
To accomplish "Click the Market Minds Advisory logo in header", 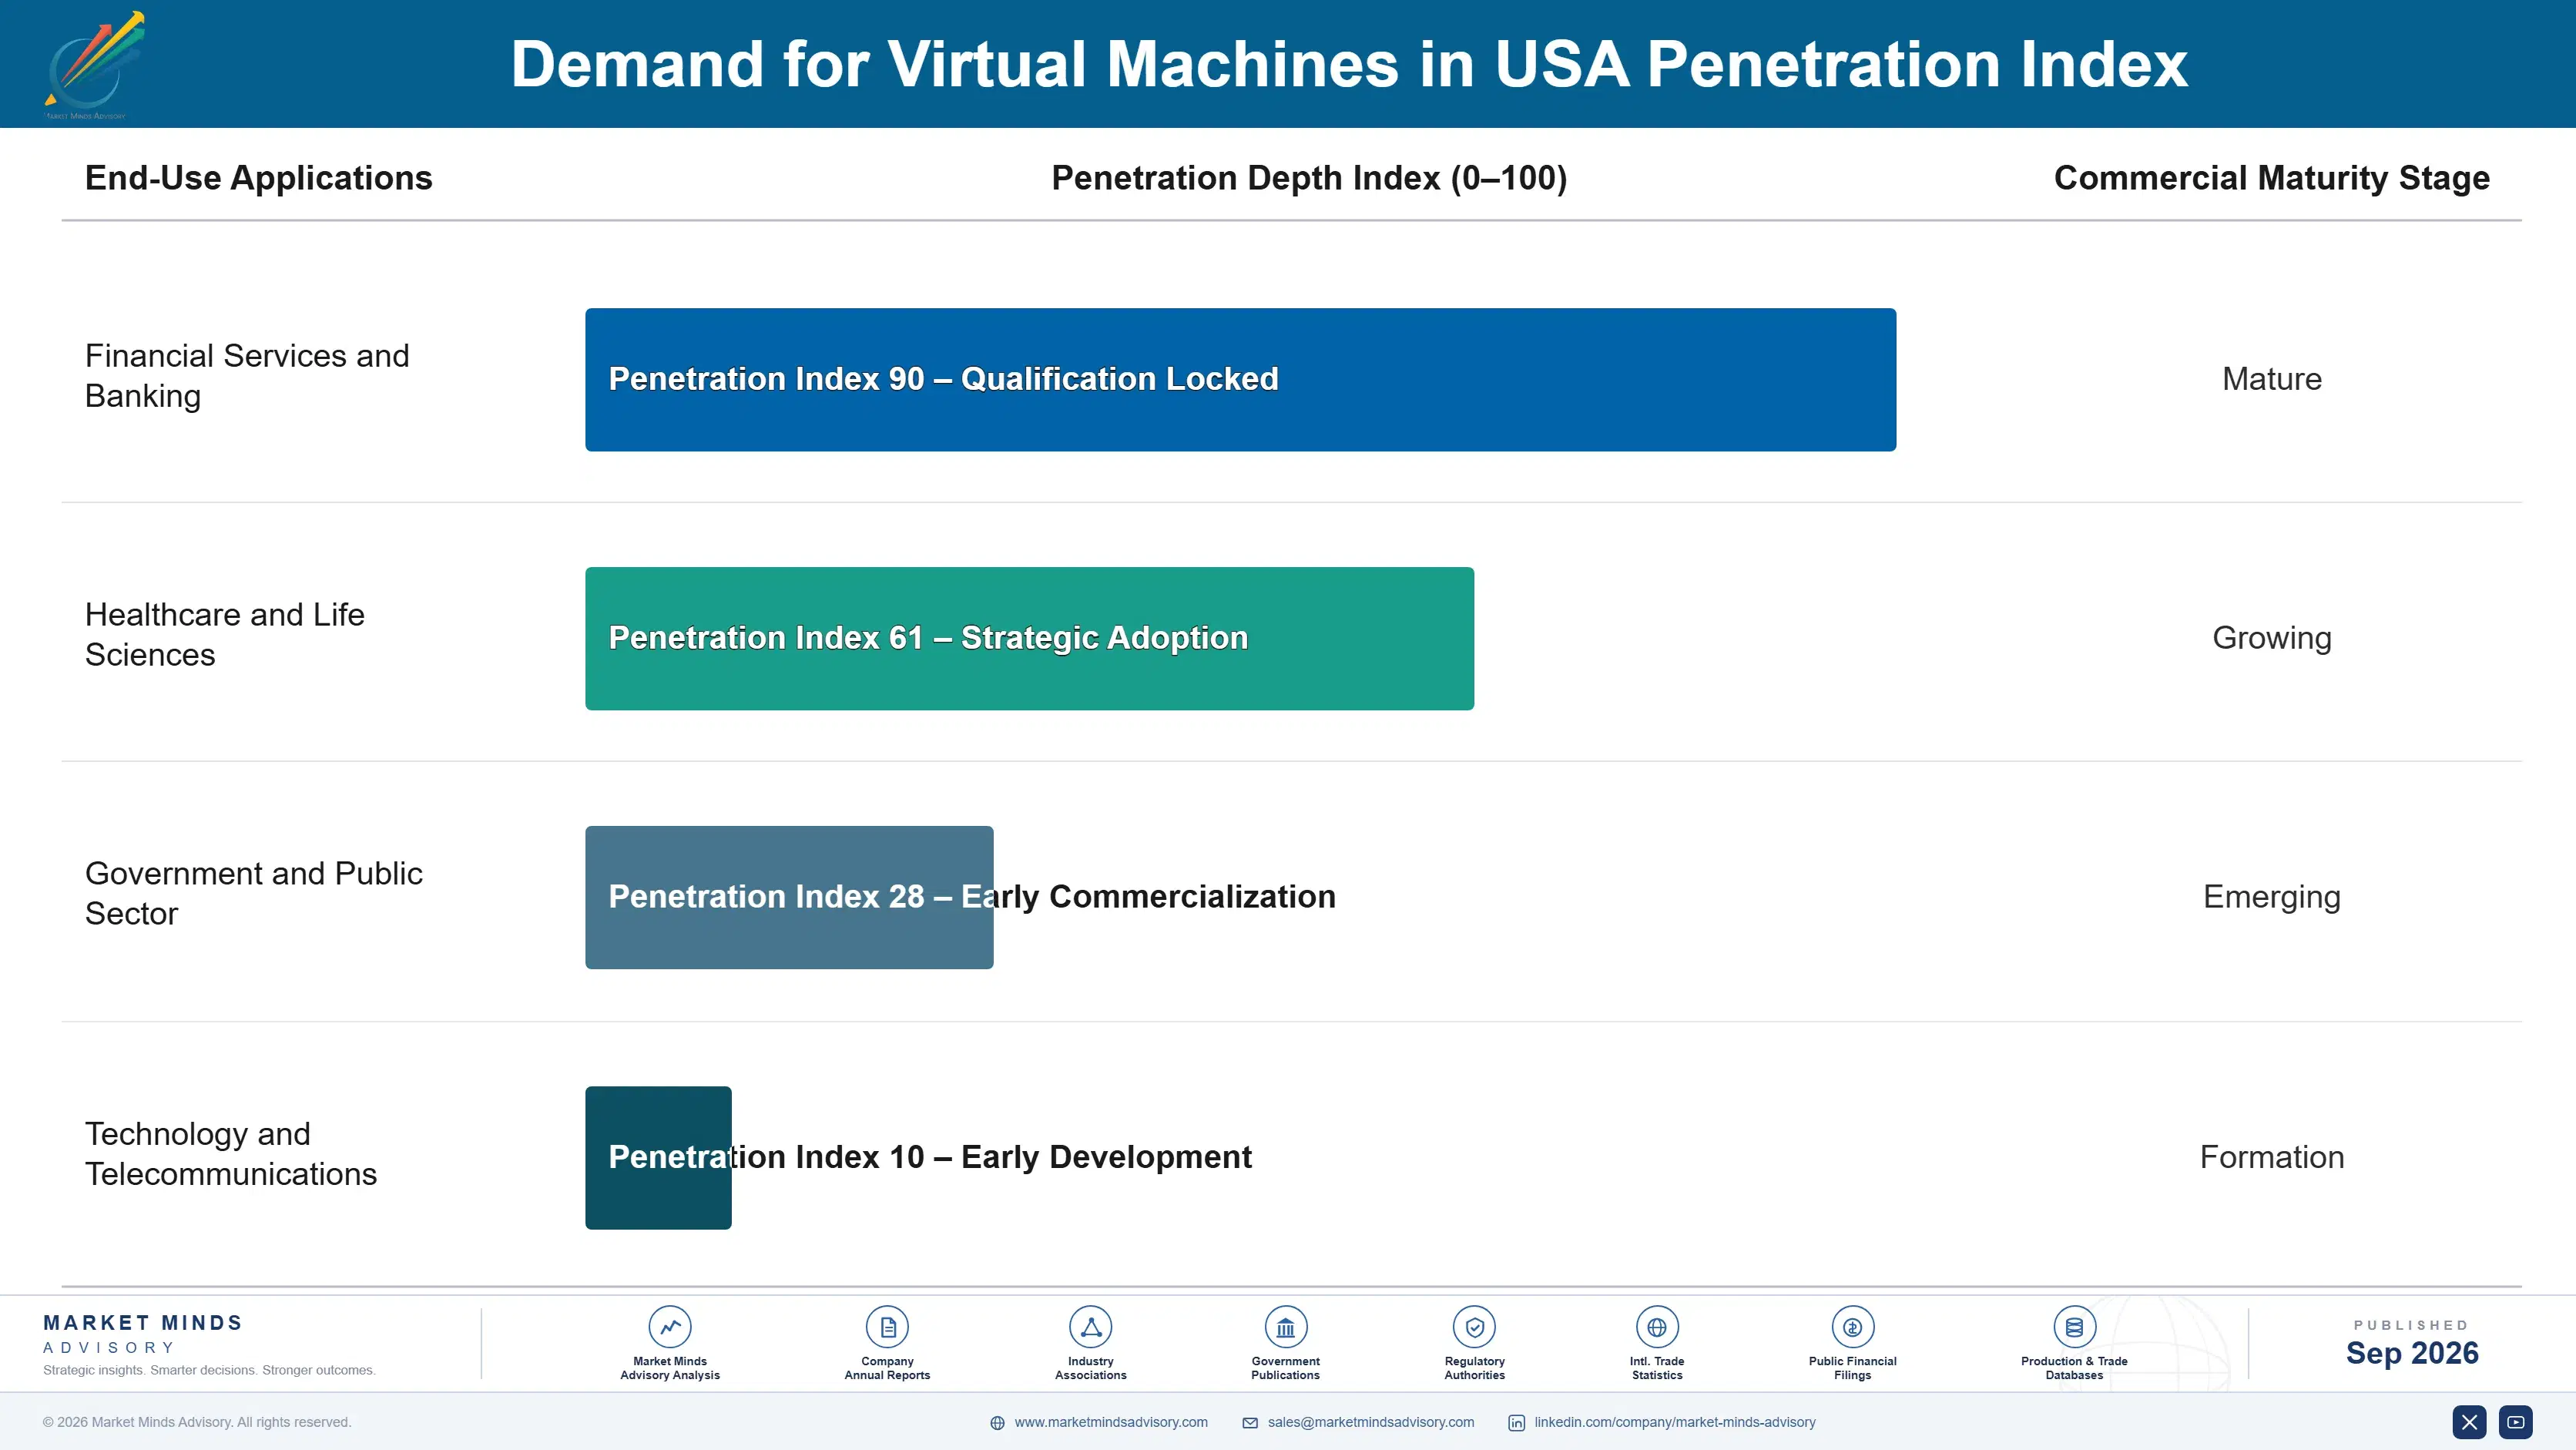I will [x=94, y=65].
